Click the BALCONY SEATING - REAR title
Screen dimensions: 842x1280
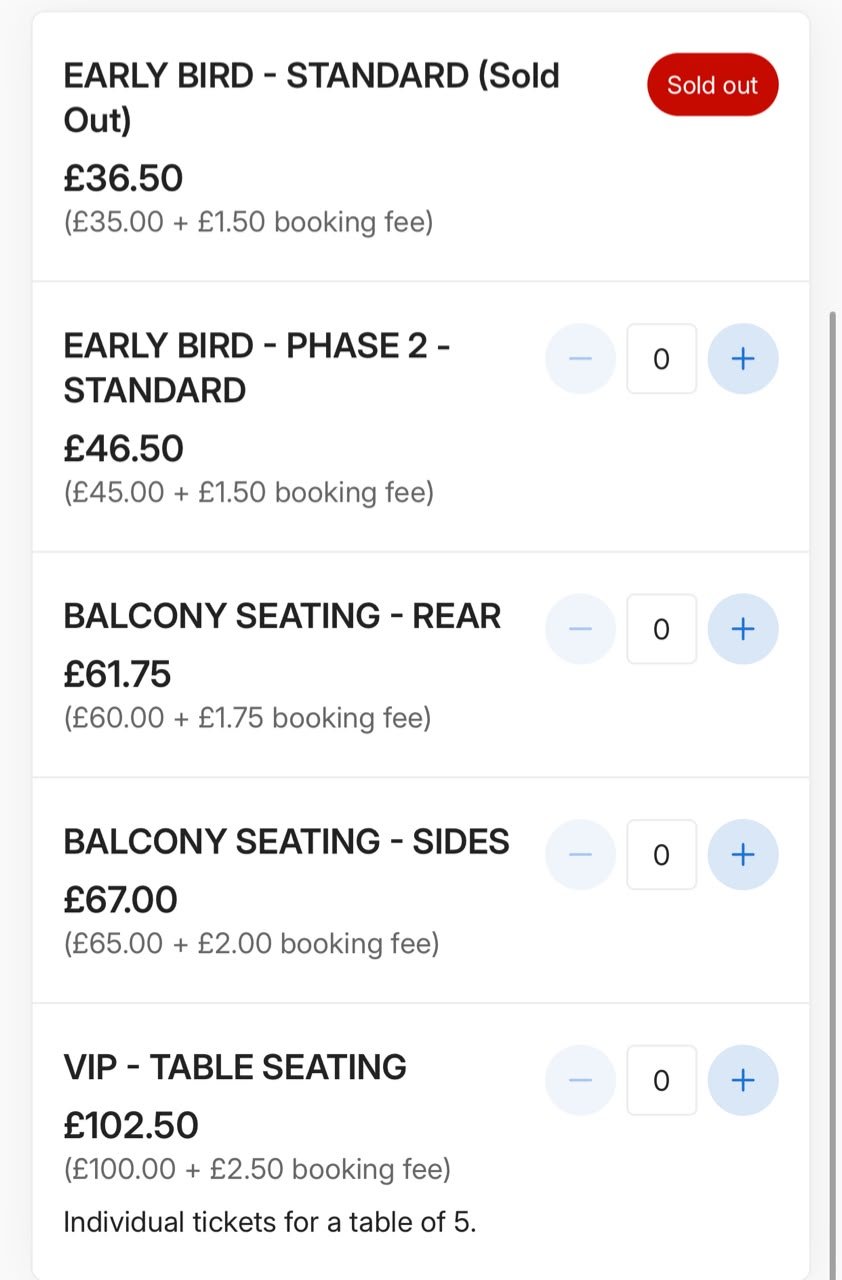[282, 616]
